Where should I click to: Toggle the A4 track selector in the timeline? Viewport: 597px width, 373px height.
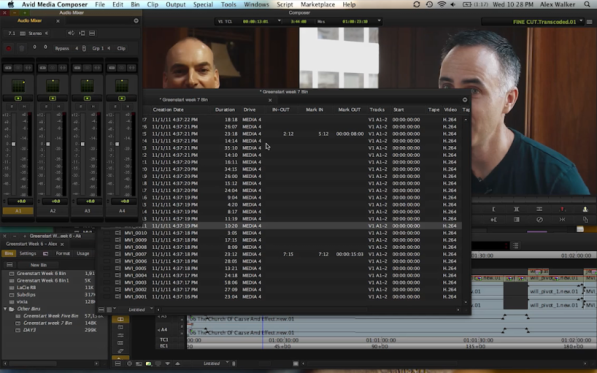click(x=164, y=330)
